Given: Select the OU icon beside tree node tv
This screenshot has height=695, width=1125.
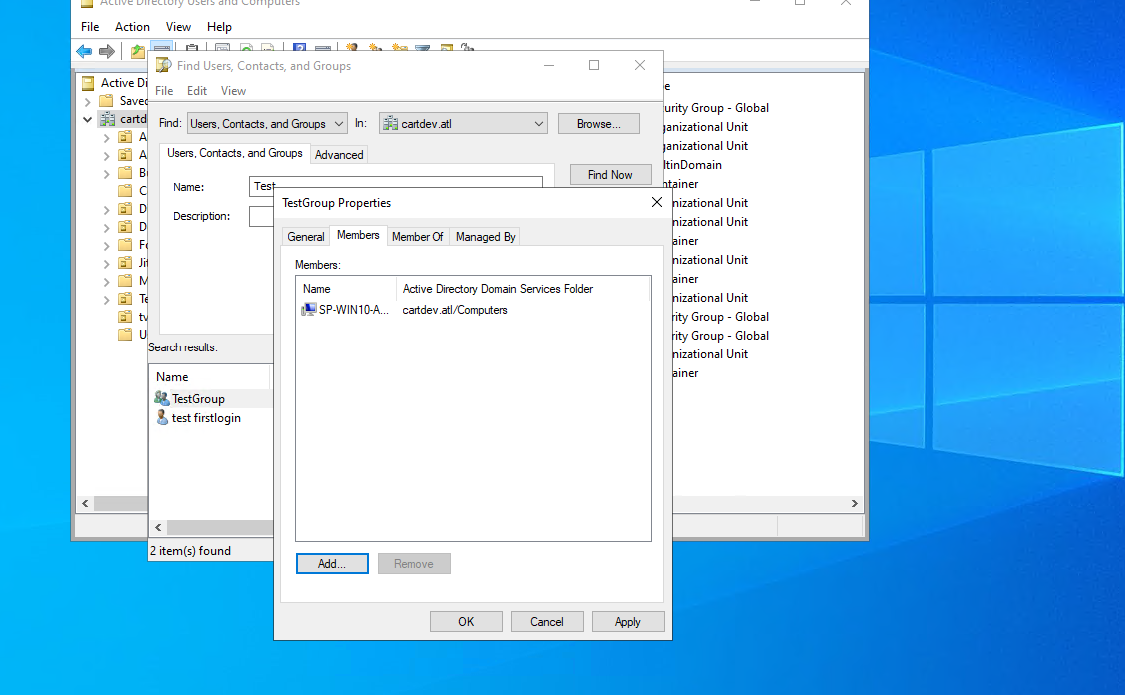Looking at the screenshot, I should (x=125, y=316).
